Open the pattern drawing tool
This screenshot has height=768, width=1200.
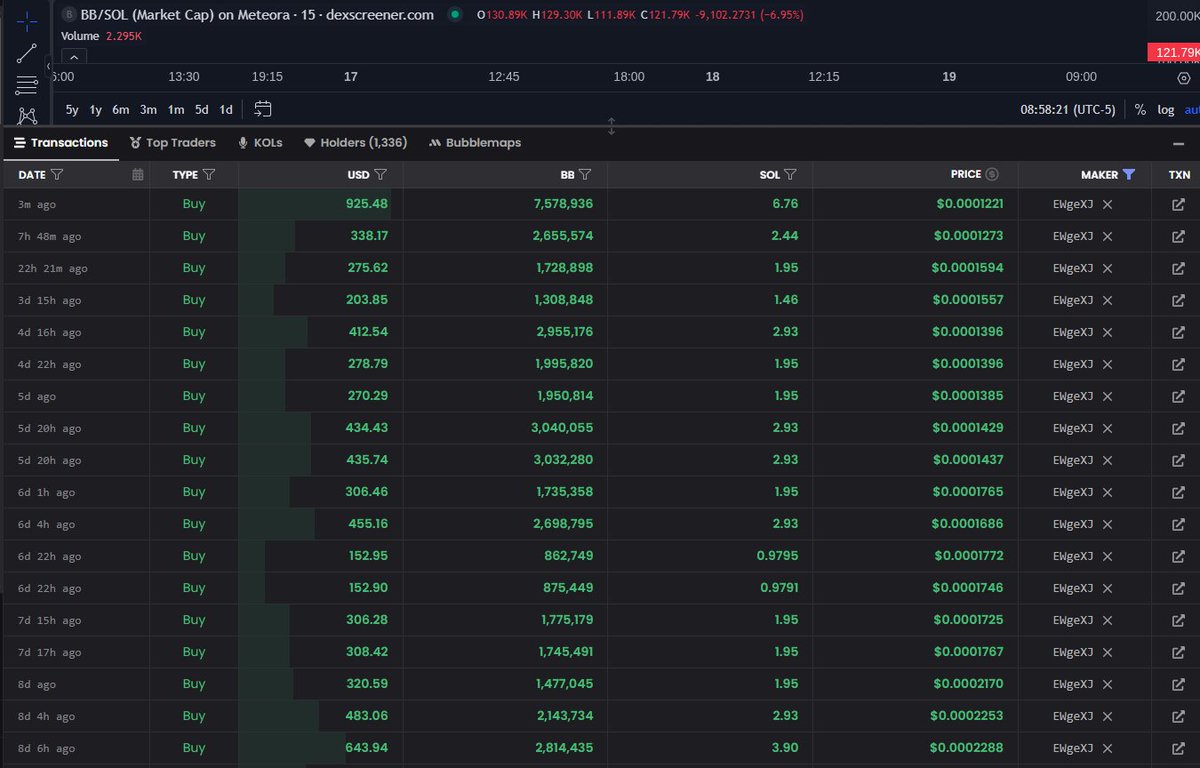tap(27, 116)
